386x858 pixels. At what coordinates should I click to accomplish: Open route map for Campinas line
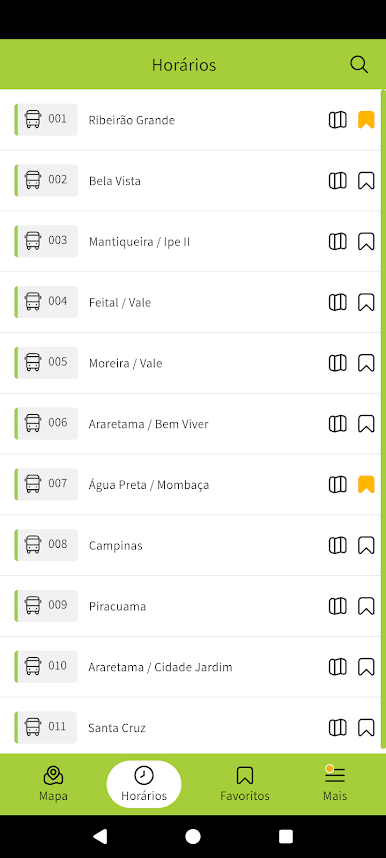338,545
